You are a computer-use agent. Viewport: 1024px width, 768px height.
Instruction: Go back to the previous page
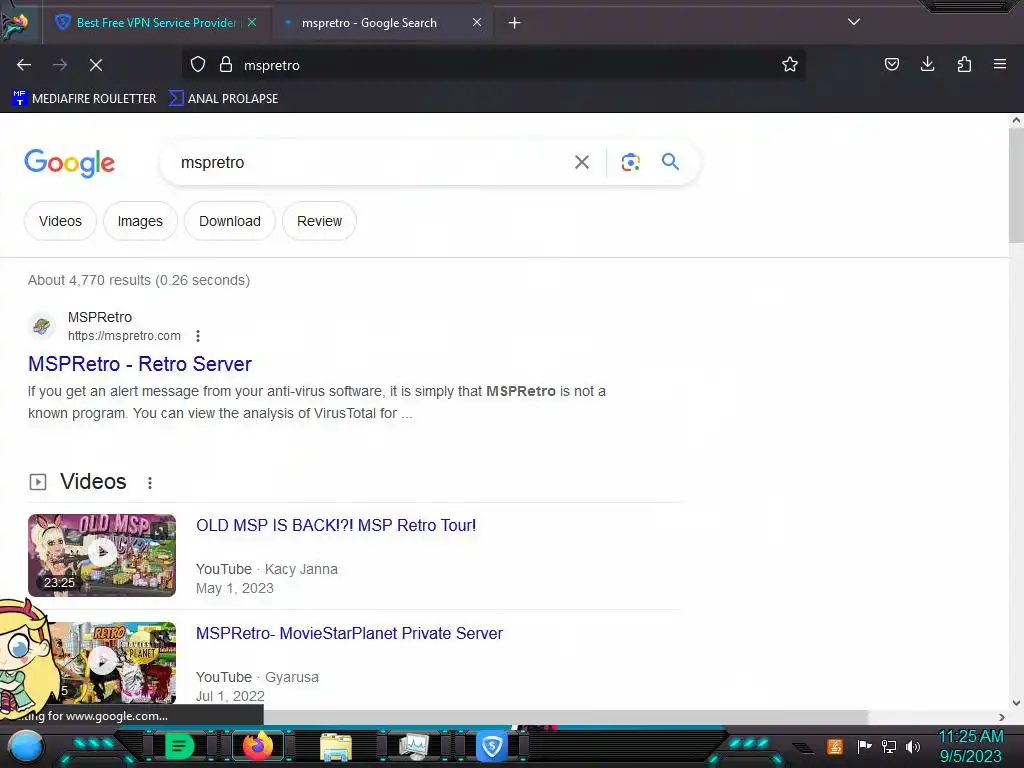(x=24, y=65)
